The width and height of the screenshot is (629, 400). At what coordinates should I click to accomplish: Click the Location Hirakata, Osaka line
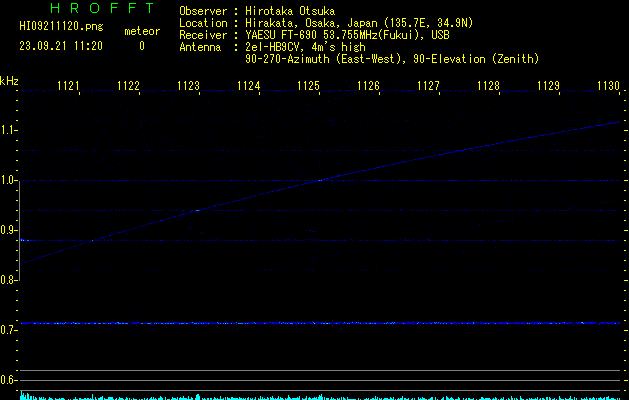pyautogui.click(x=326, y=23)
